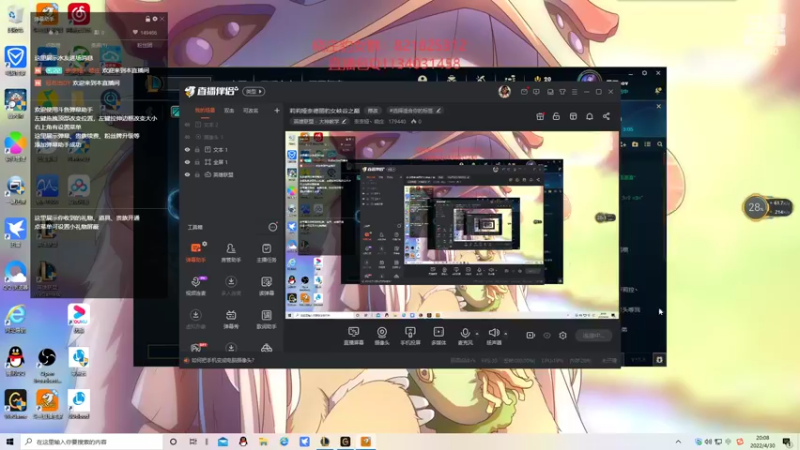
Task: Show hidden tray icons arrow
Action: (x=678, y=442)
